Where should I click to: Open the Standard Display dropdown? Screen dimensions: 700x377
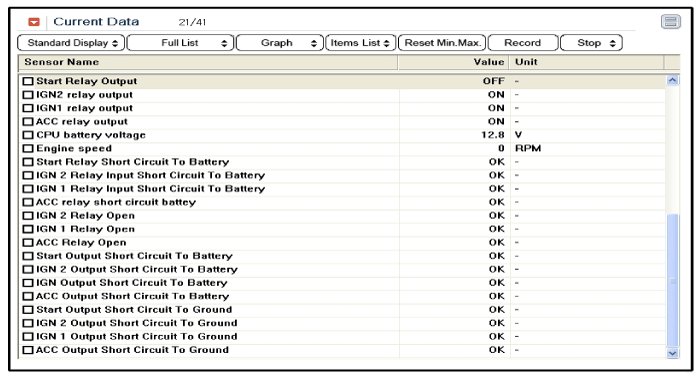[71, 43]
